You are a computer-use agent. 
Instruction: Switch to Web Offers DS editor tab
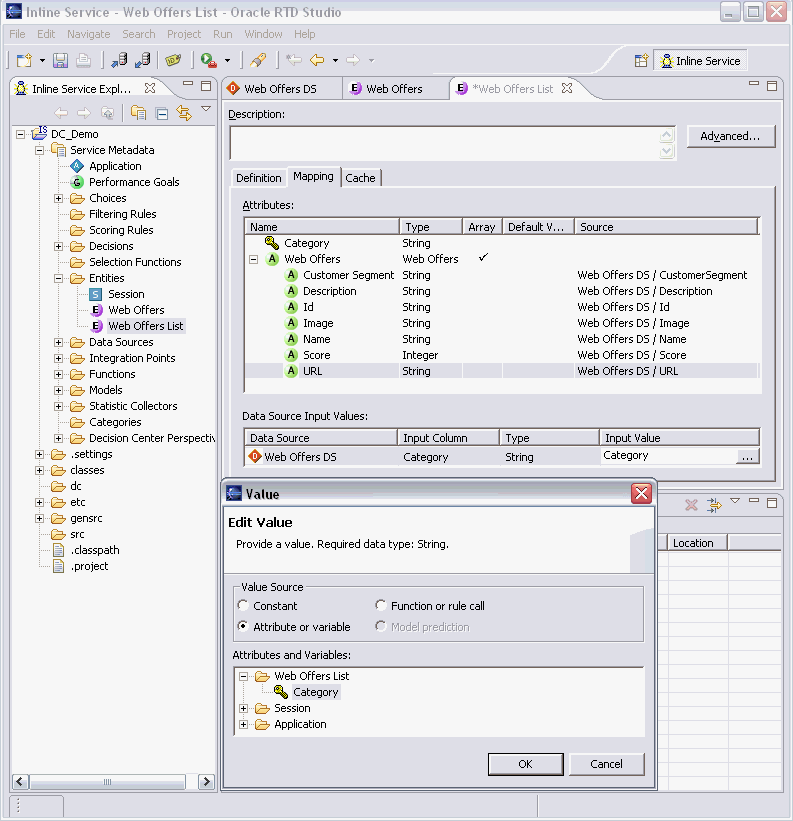pyautogui.click(x=281, y=89)
